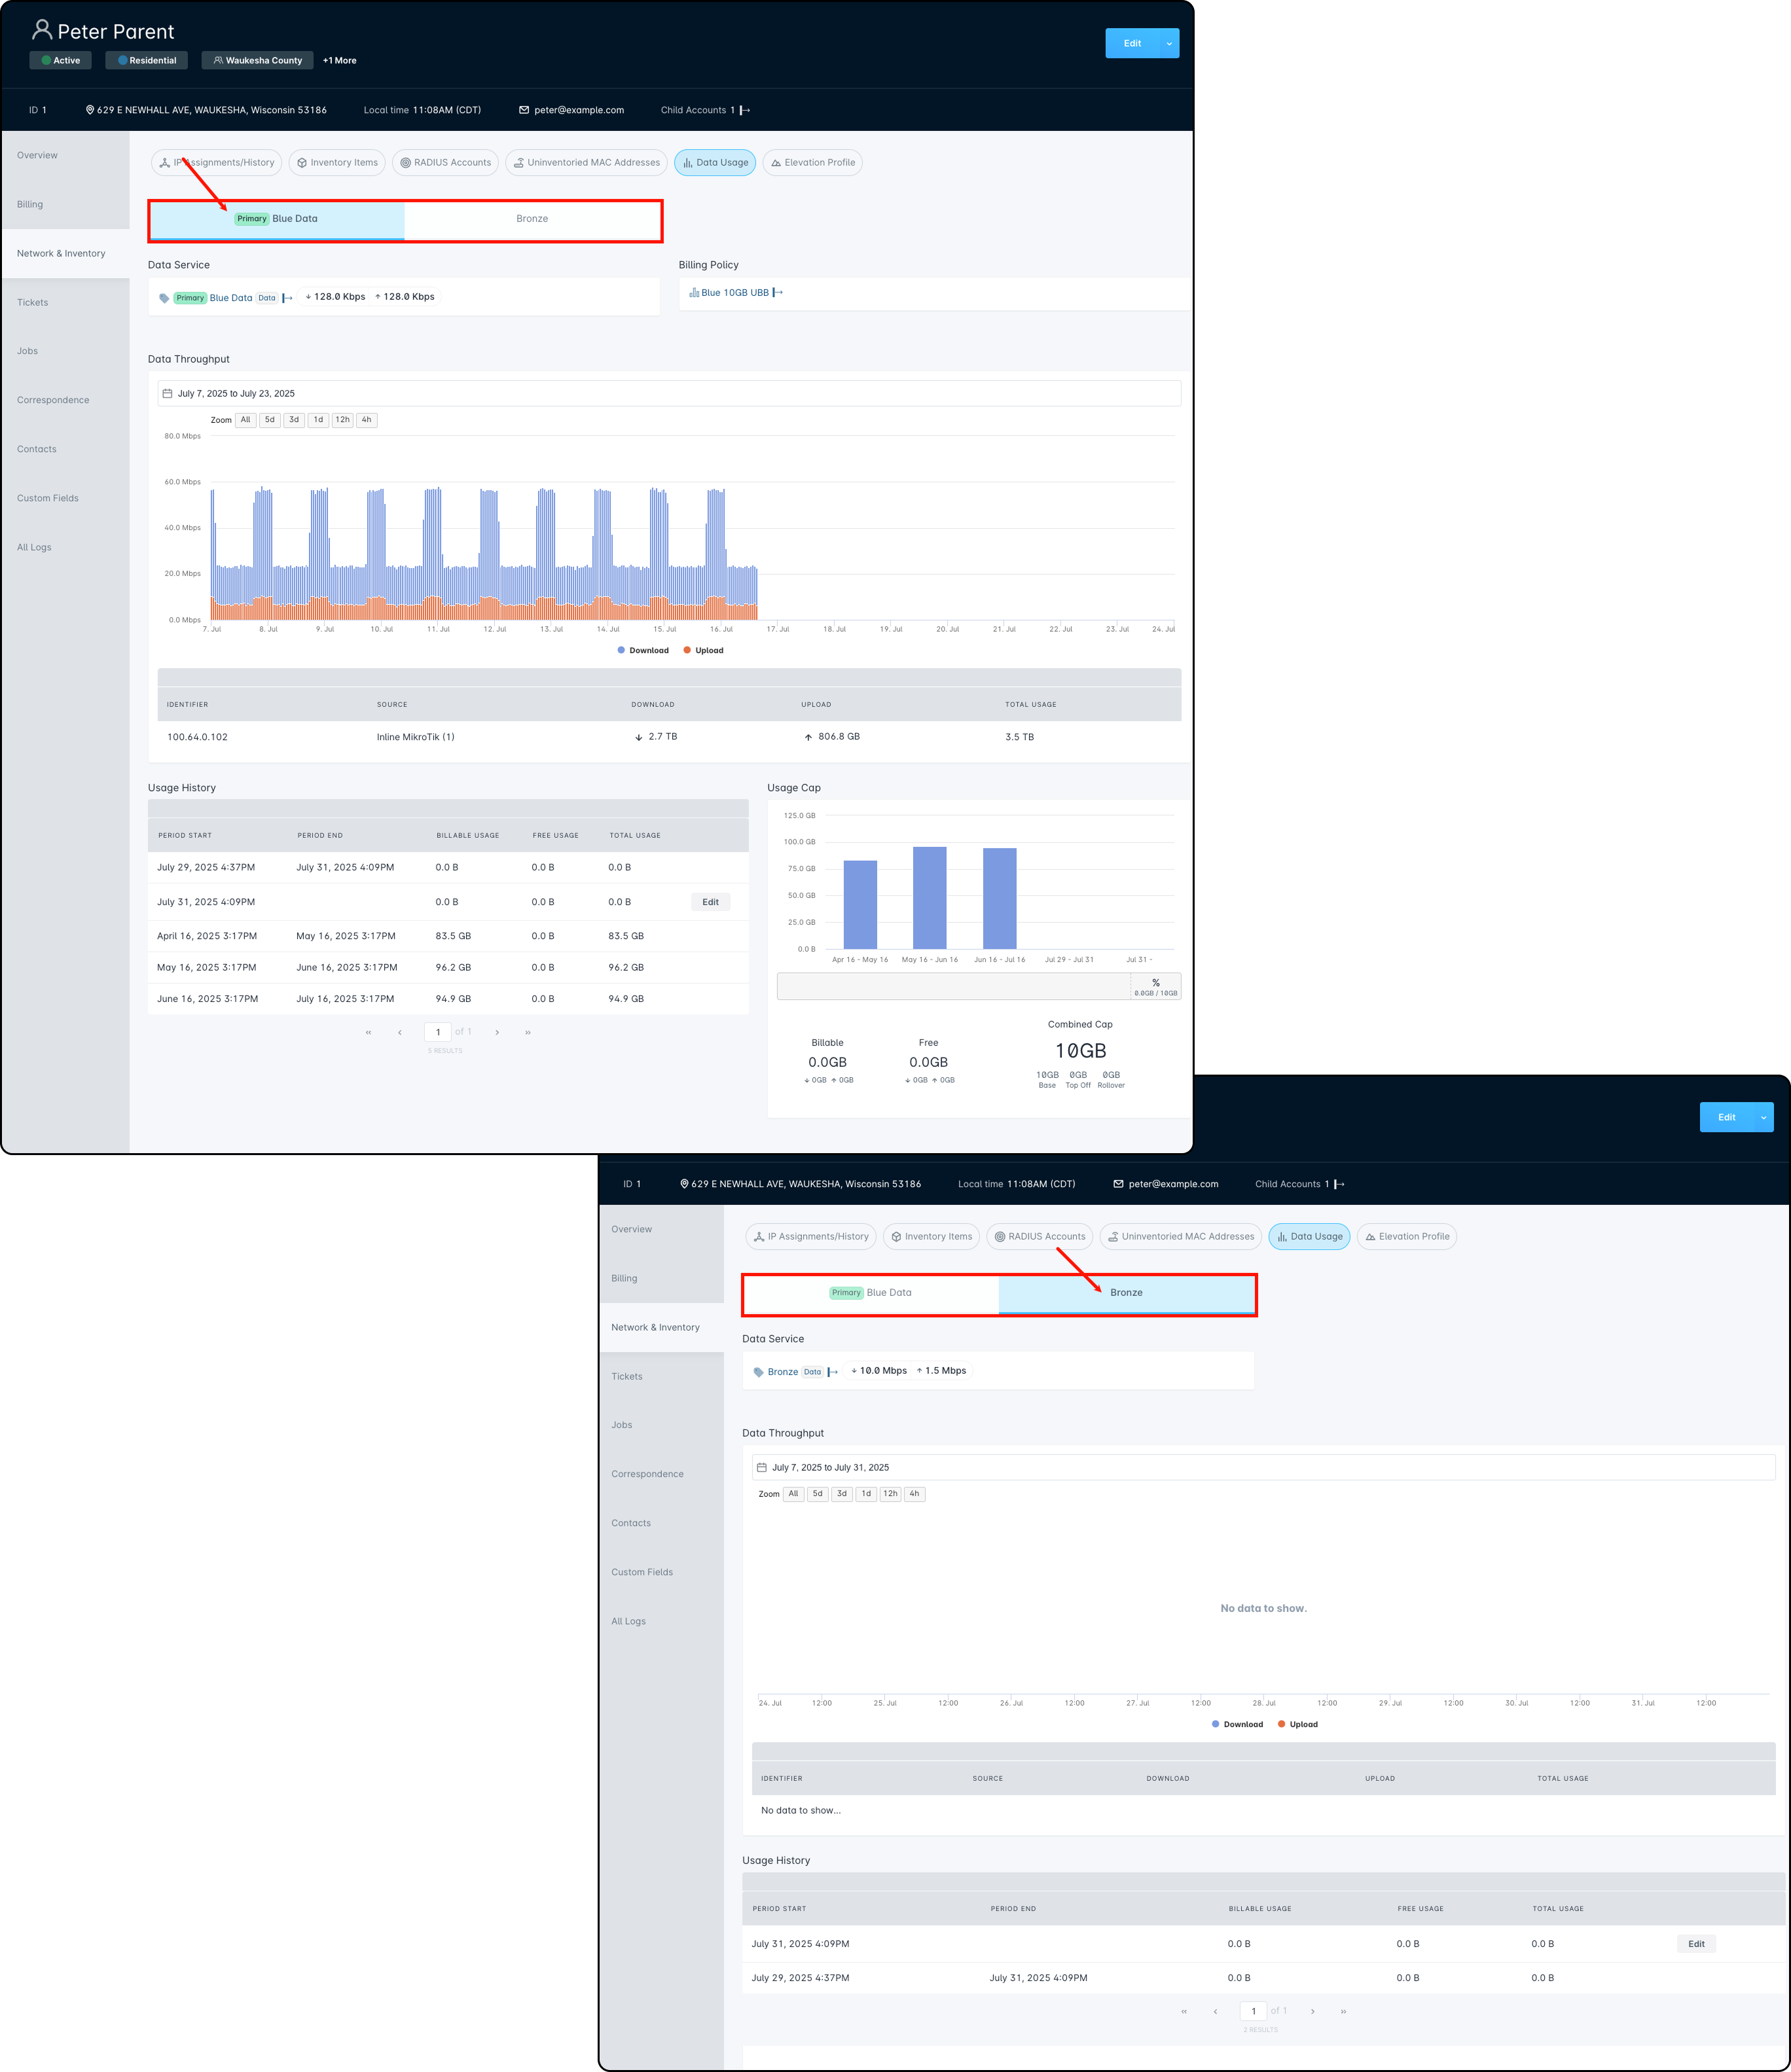Open the Blue Data service link

(231, 298)
